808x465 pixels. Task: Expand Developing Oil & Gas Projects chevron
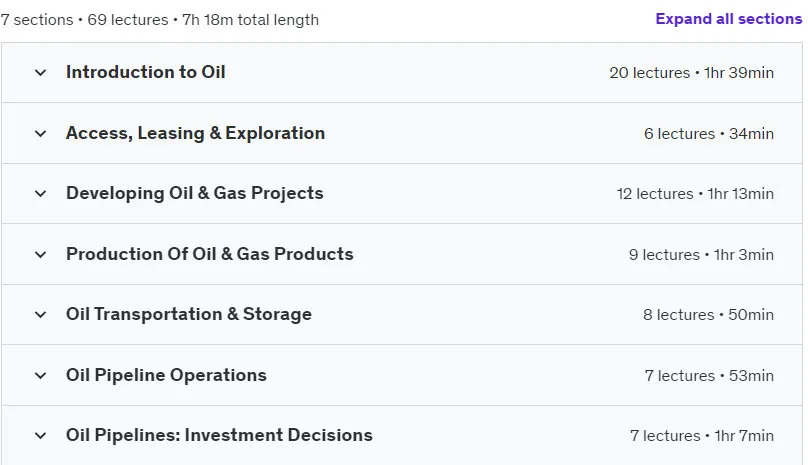40,194
